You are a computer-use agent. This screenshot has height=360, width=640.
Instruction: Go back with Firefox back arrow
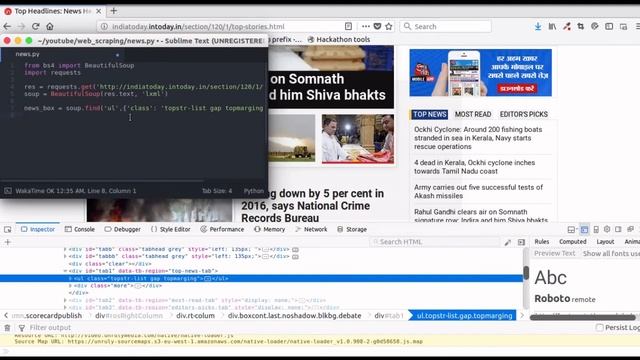(x=7, y=27)
